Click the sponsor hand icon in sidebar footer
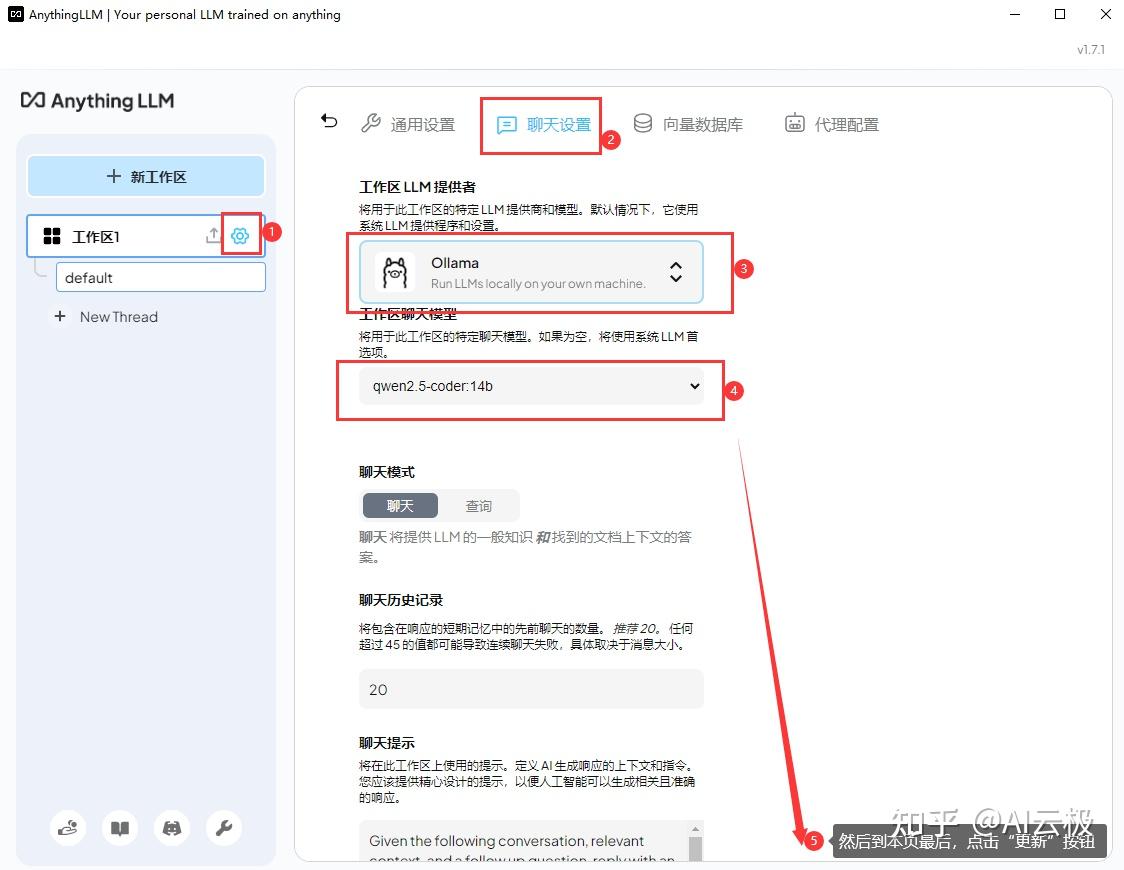Viewport: 1124px width, 870px height. (x=67, y=828)
